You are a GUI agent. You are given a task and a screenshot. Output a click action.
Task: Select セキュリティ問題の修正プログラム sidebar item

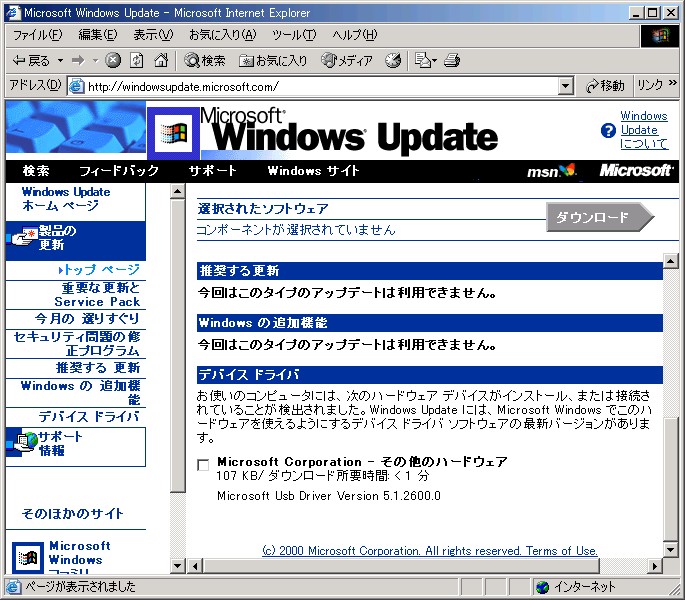coord(76,343)
